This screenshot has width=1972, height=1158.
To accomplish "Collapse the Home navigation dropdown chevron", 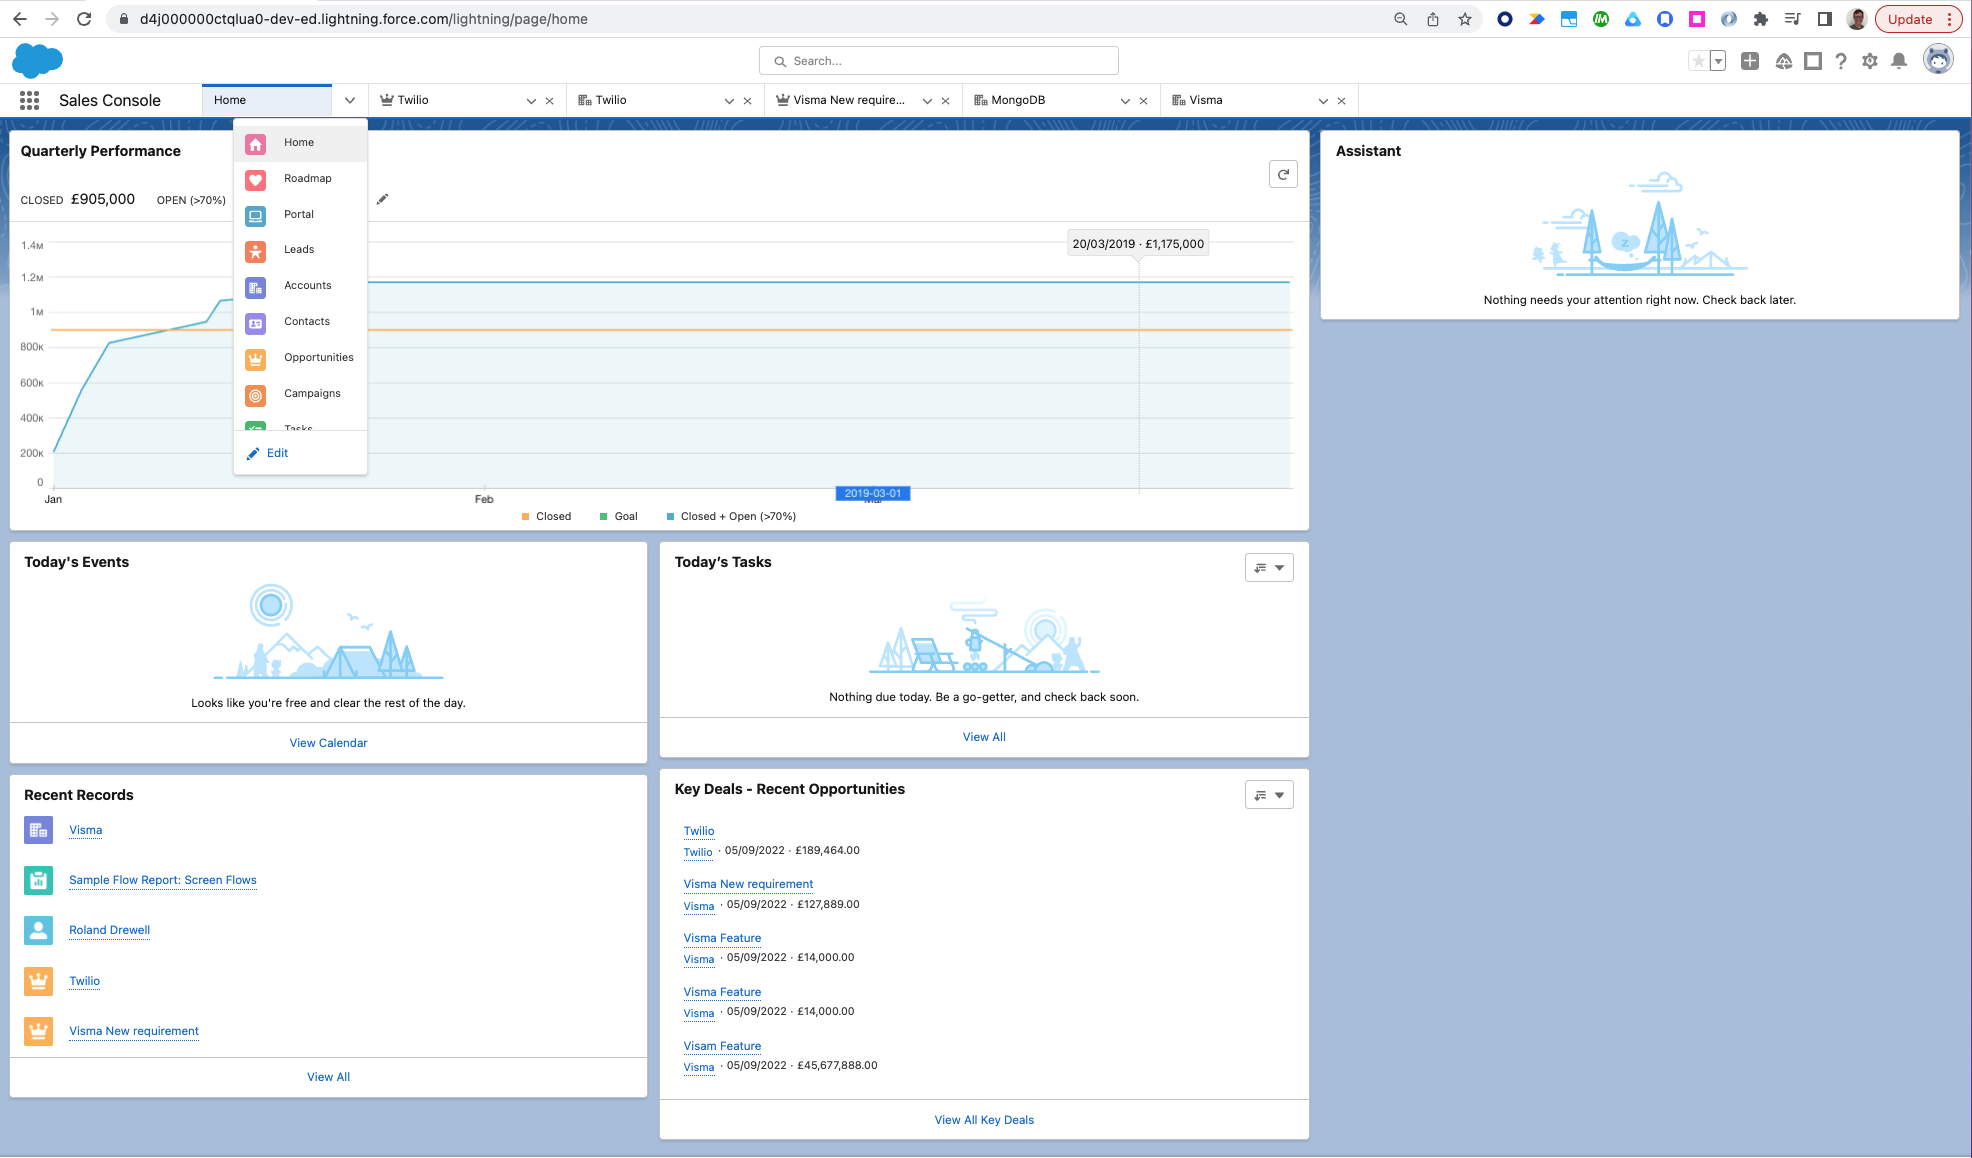I will coord(350,100).
